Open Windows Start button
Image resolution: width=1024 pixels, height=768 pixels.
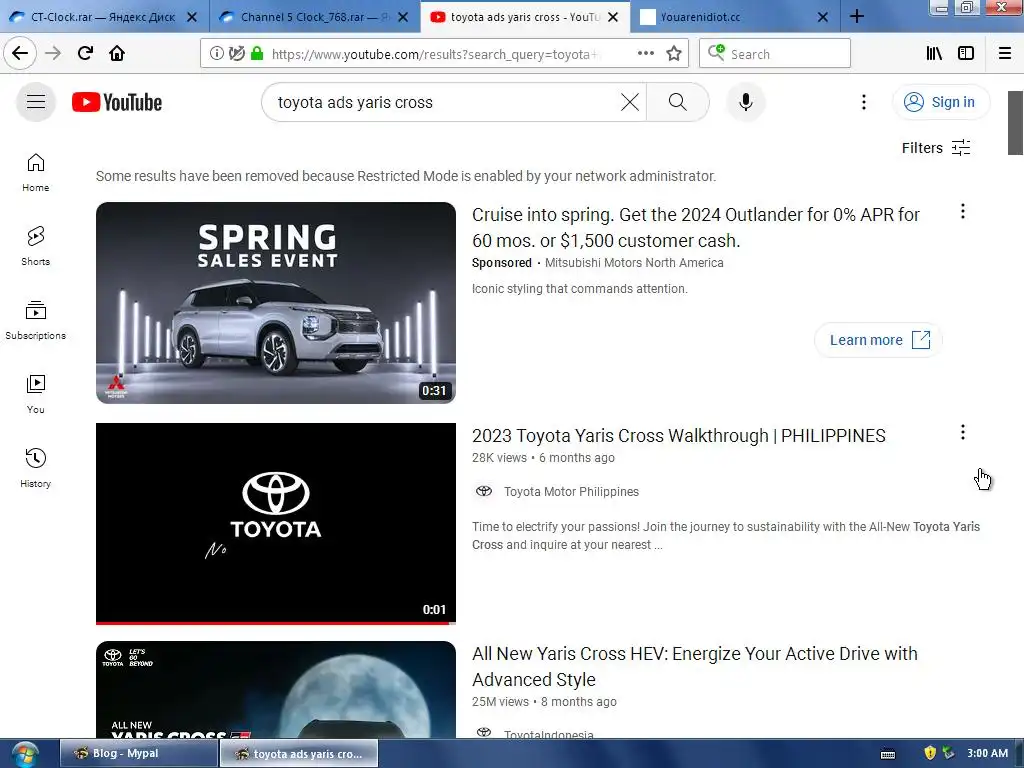pyautogui.click(x=24, y=754)
